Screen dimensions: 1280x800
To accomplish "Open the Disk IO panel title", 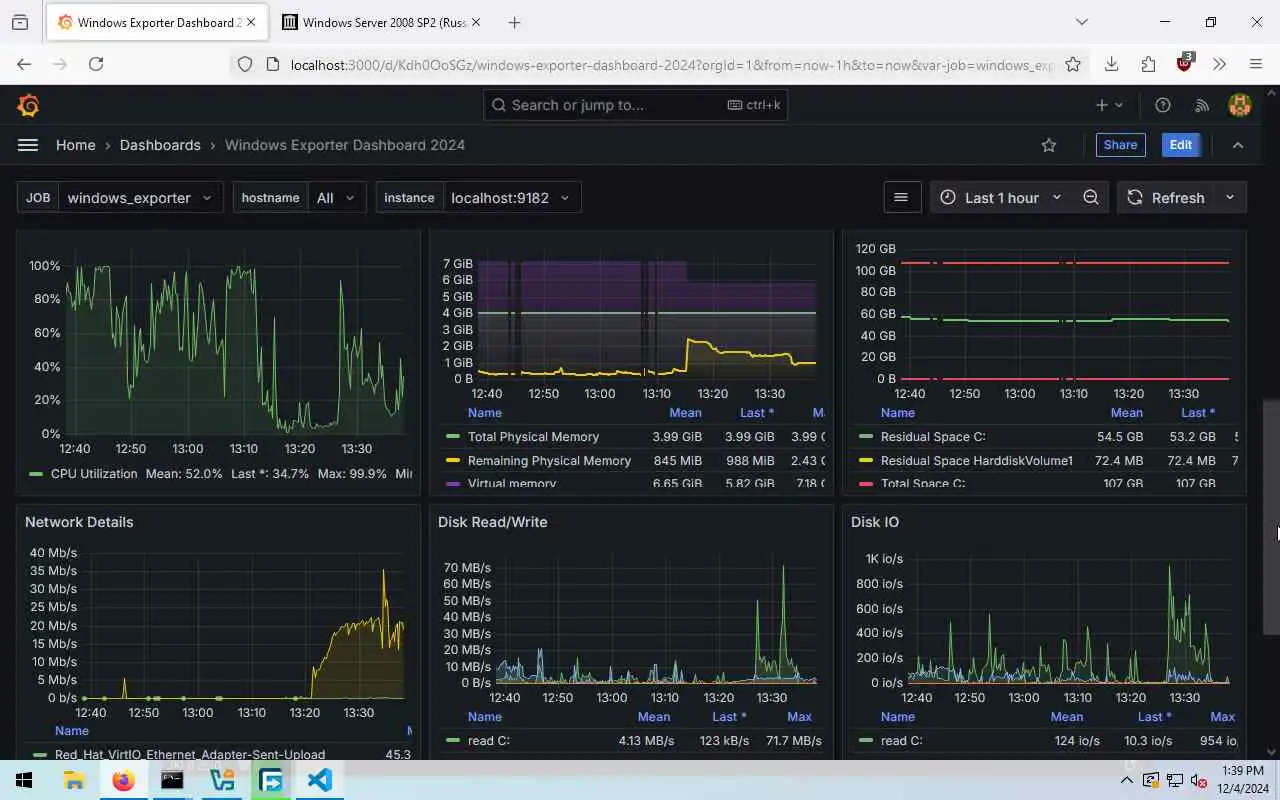I will click(x=875, y=522).
